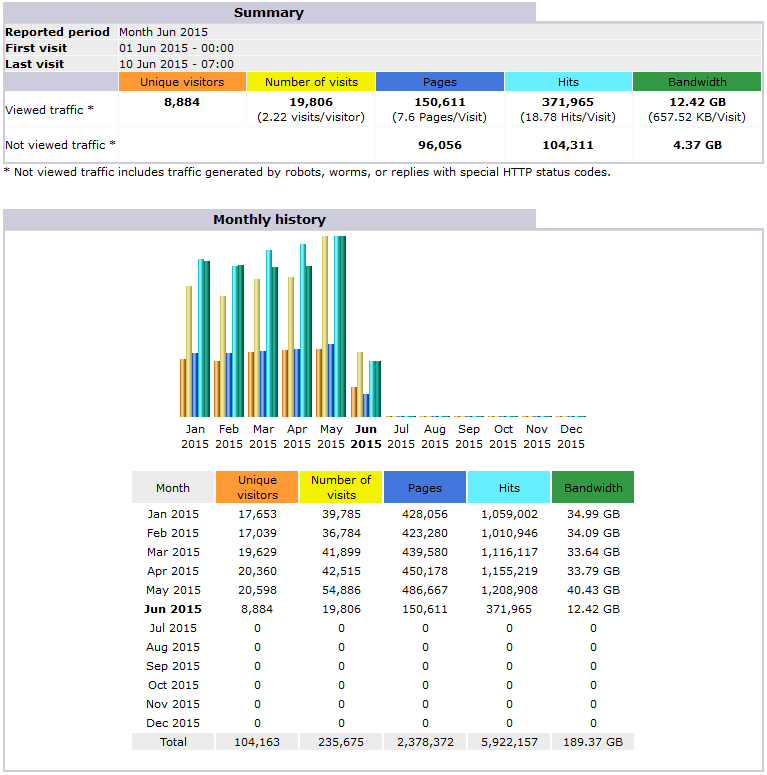
Task: Click the Viewed traffic row label
Action: click(x=50, y=109)
